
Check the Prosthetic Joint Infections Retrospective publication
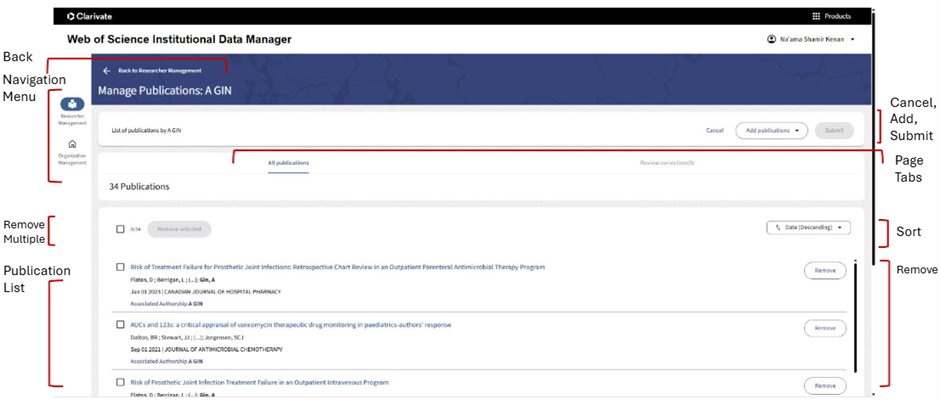(x=120, y=267)
